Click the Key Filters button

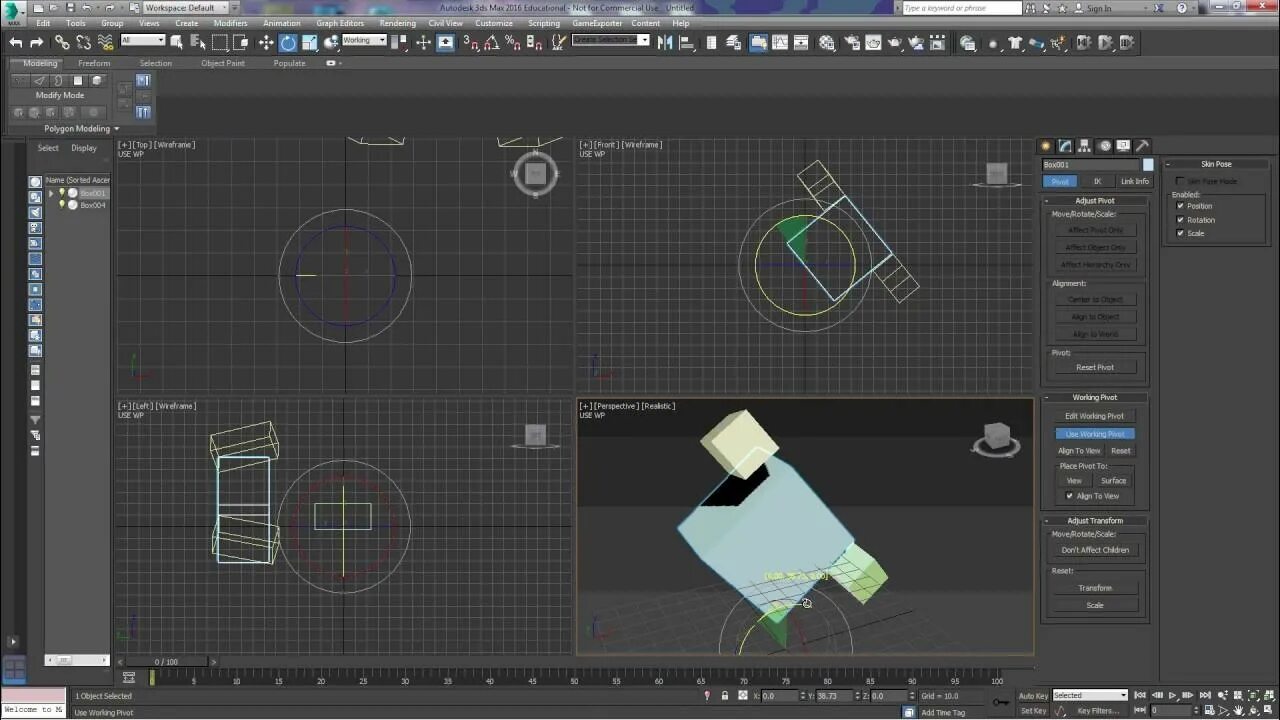pos(1097,711)
